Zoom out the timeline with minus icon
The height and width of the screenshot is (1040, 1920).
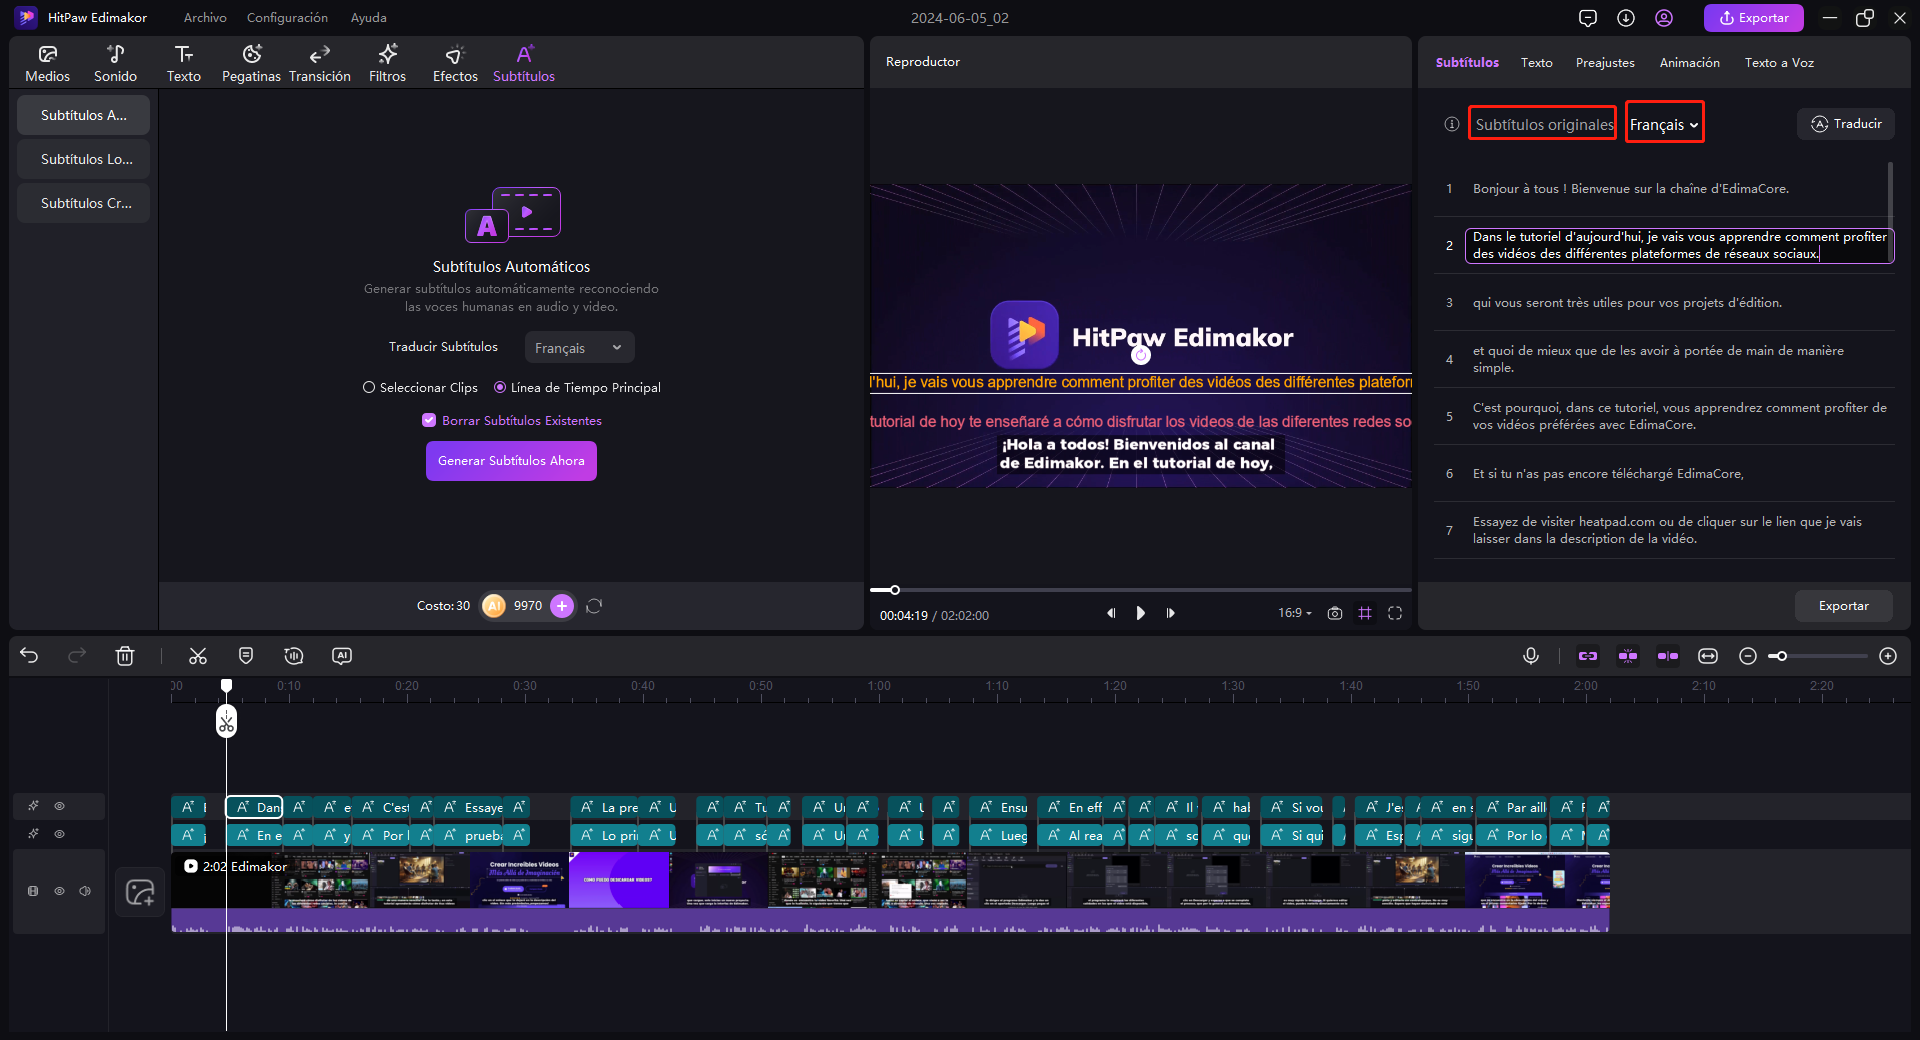tap(1748, 656)
